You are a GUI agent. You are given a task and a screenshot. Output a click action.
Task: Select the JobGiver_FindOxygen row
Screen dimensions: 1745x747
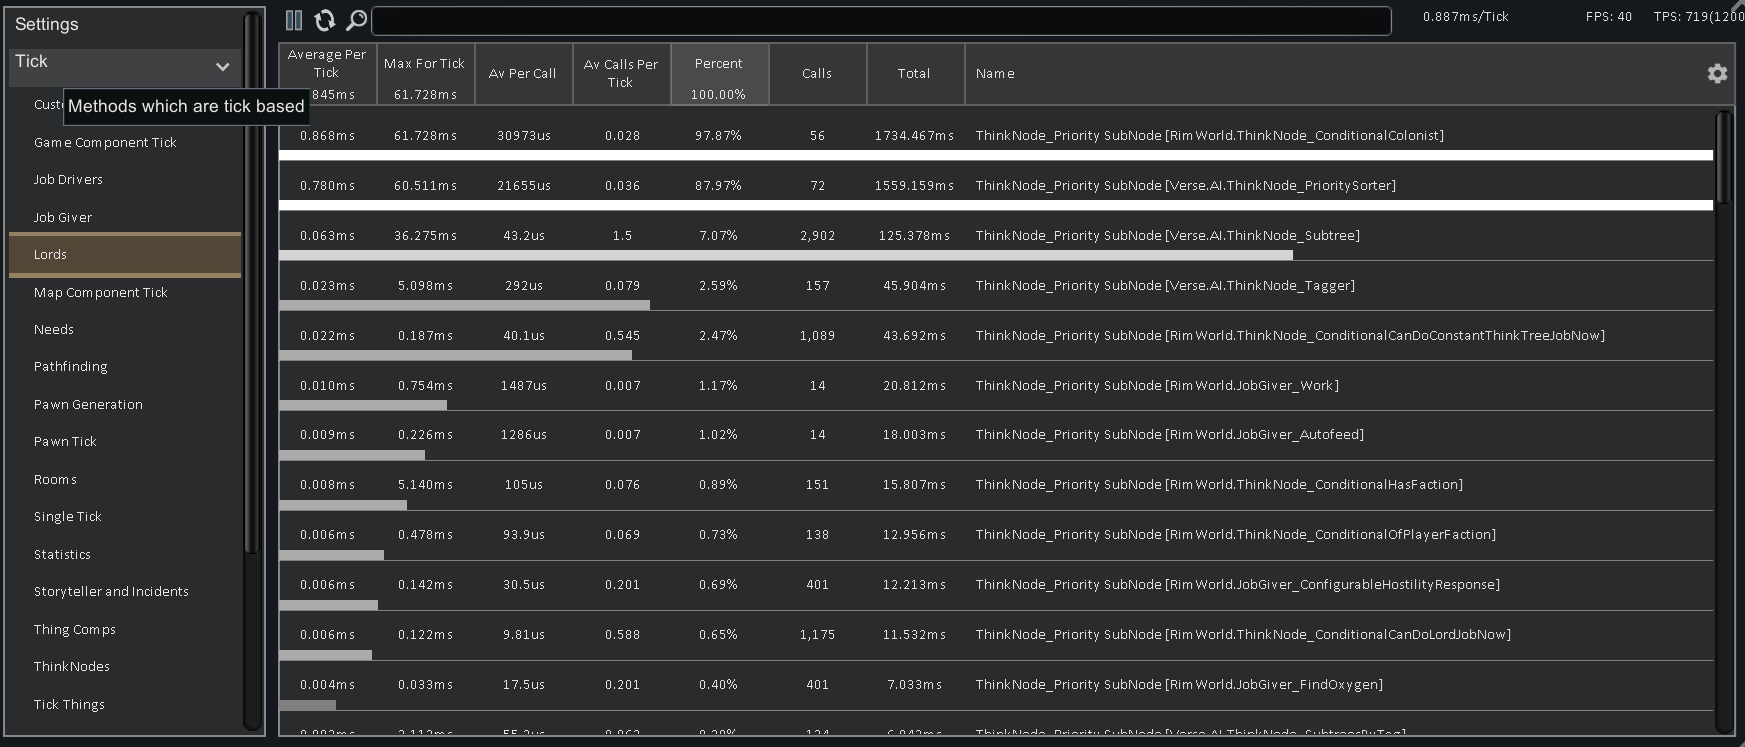point(996,685)
